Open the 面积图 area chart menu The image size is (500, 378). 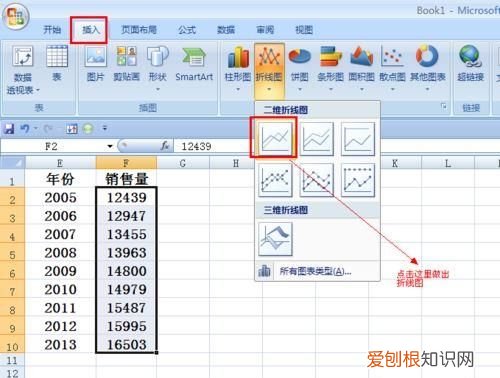coord(362,68)
